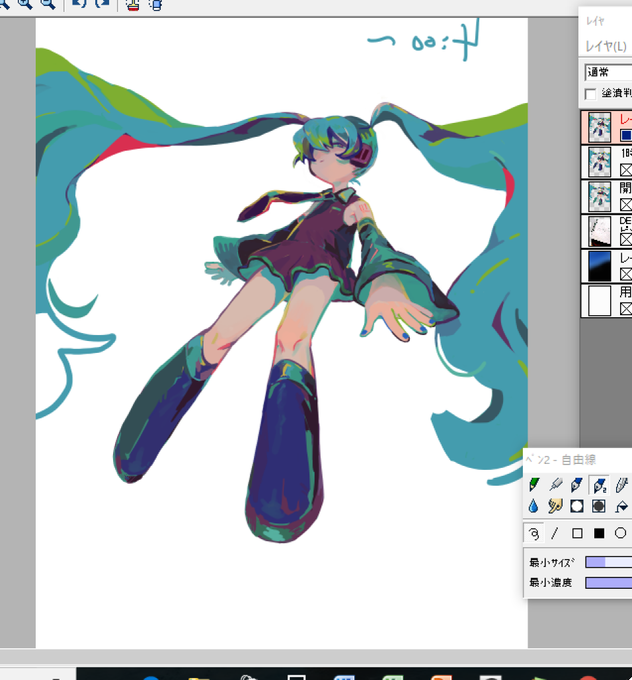Choose the freehand curve drawing mode

[534, 533]
